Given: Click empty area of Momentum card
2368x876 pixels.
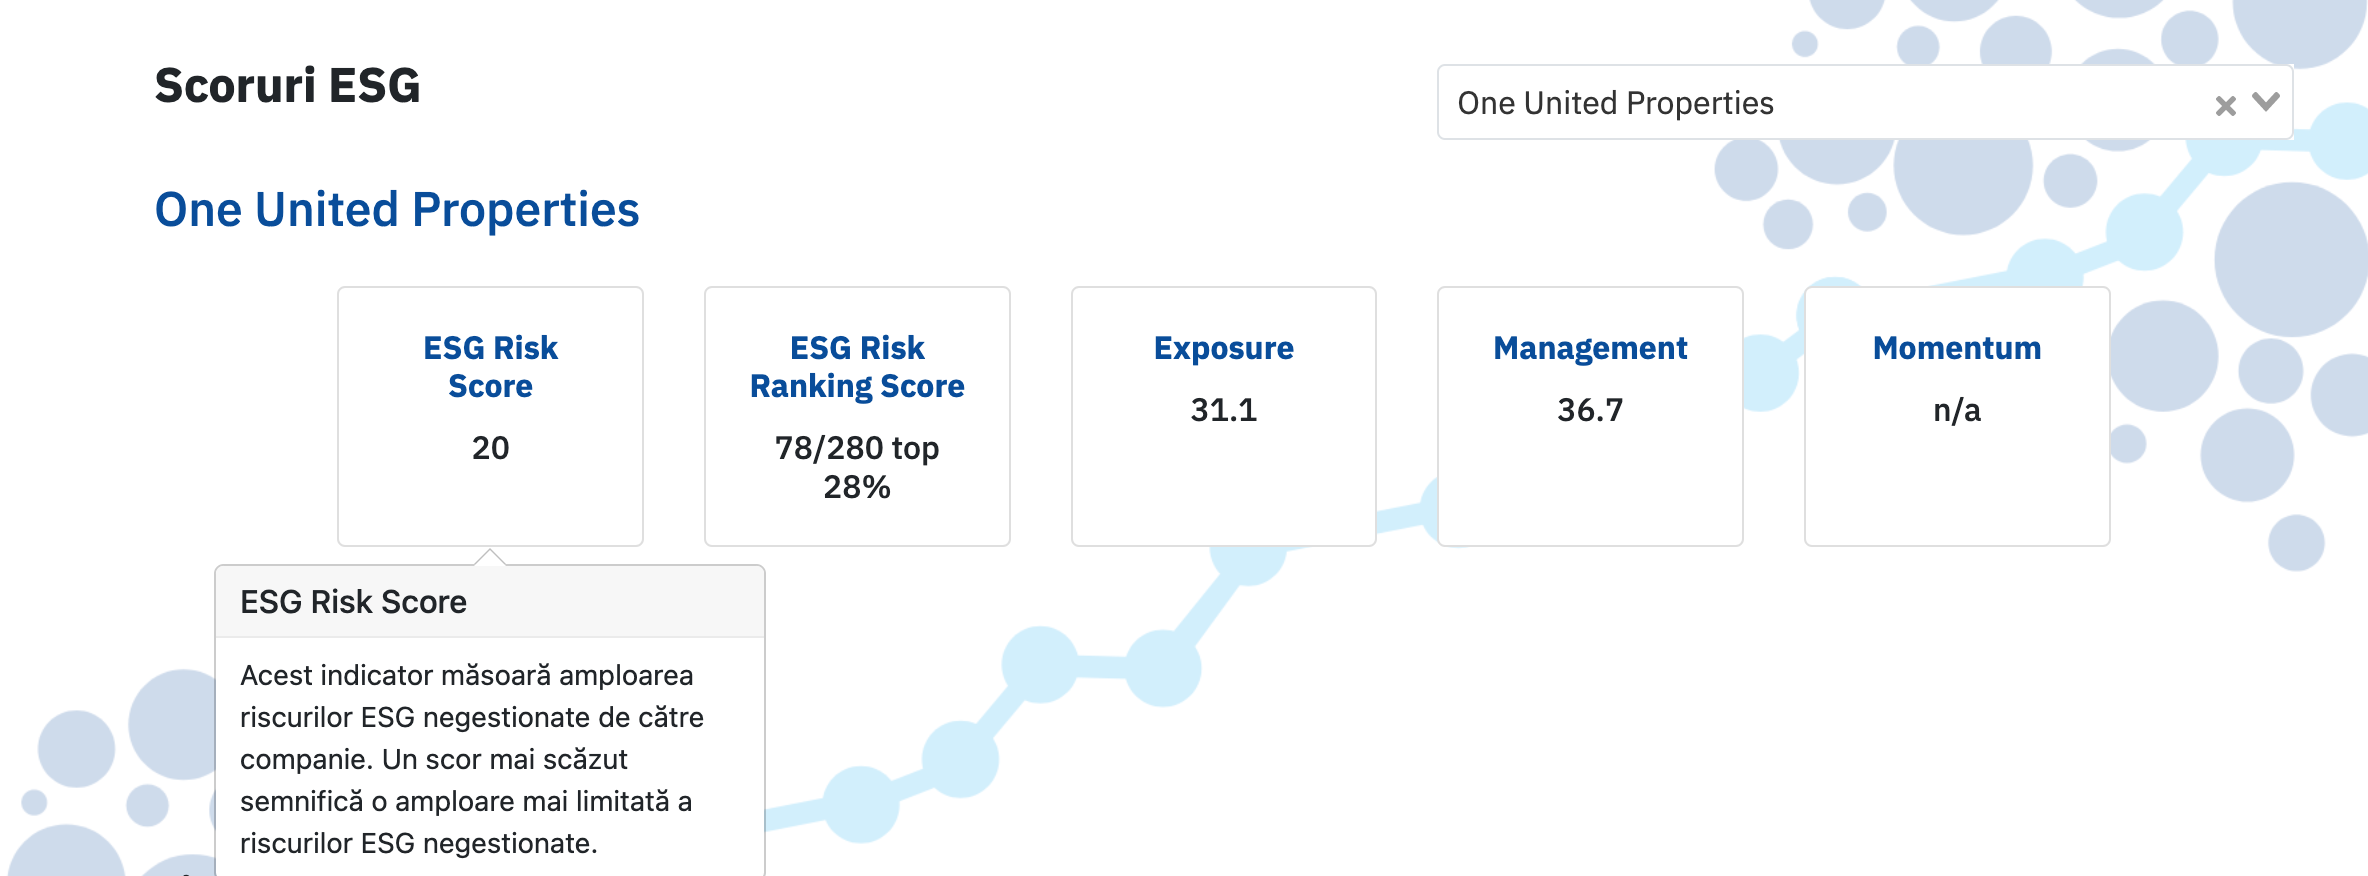Looking at the screenshot, I should (1956, 490).
